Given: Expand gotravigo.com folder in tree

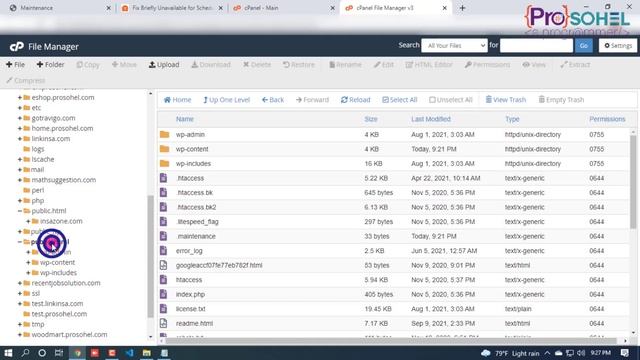Looking at the screenshot, I should coord(20,118).
